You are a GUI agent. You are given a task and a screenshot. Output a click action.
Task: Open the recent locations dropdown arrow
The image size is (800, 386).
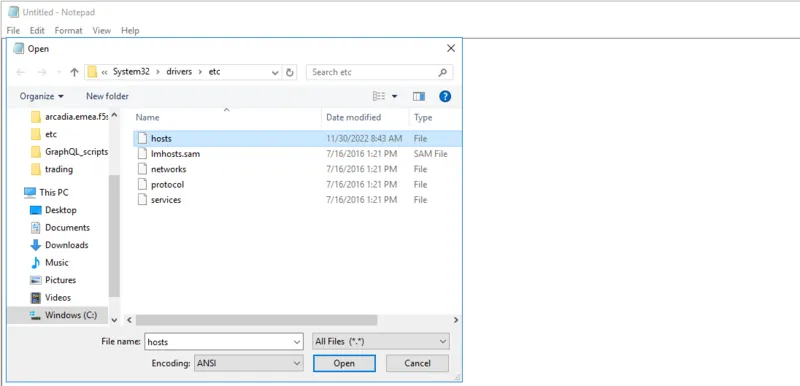[59, 72]
